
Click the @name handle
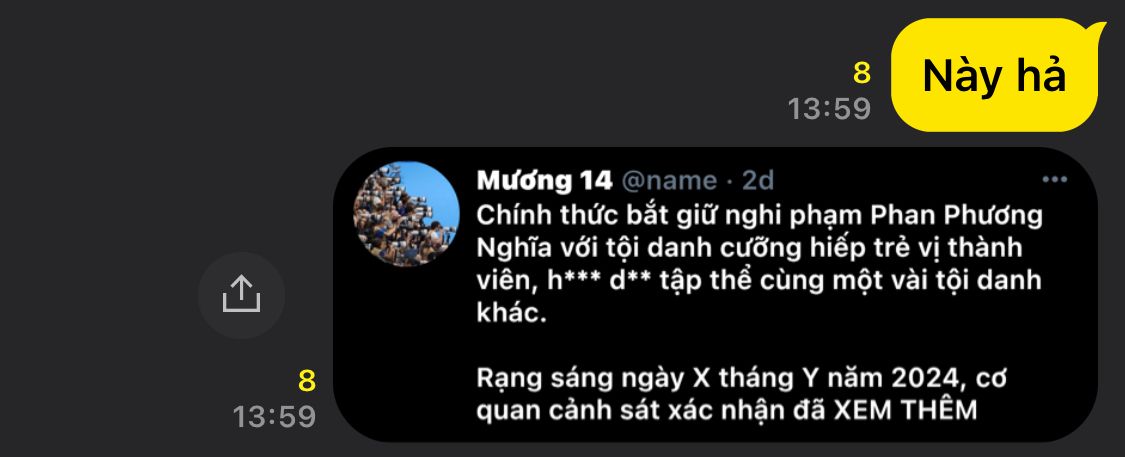click(x=669, y=181)
